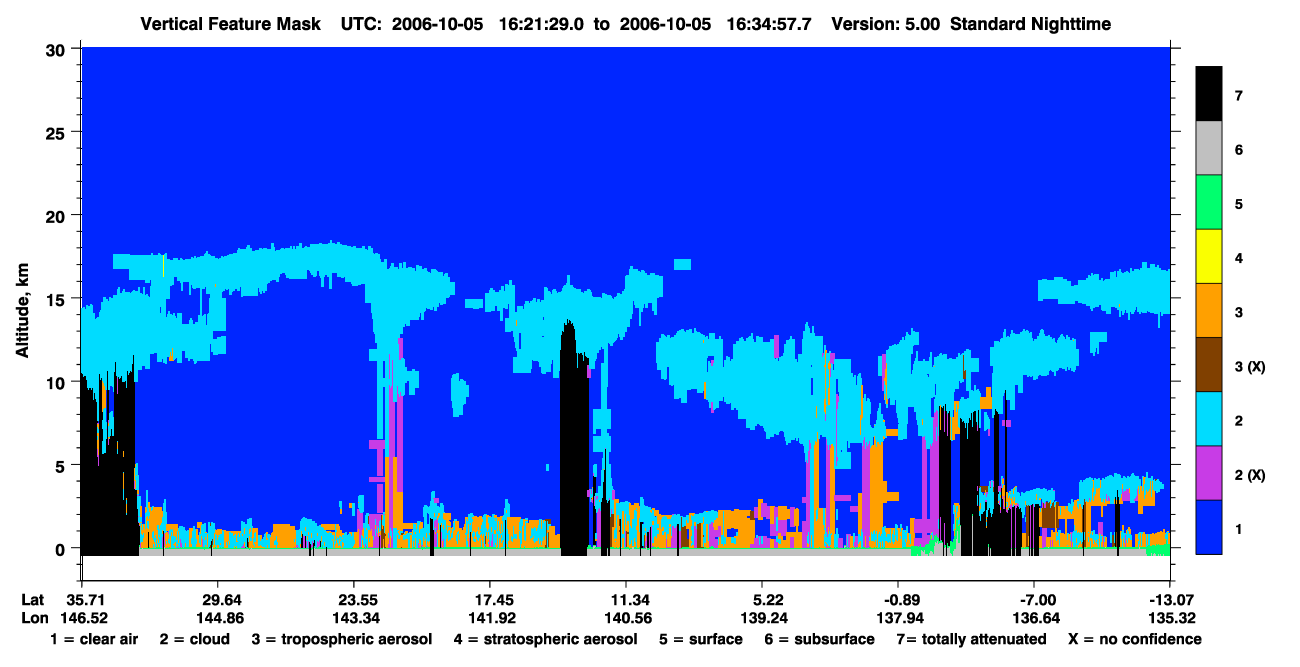Click longitude value 137.94
The image size is (1300, 667).
coord(899,618)
